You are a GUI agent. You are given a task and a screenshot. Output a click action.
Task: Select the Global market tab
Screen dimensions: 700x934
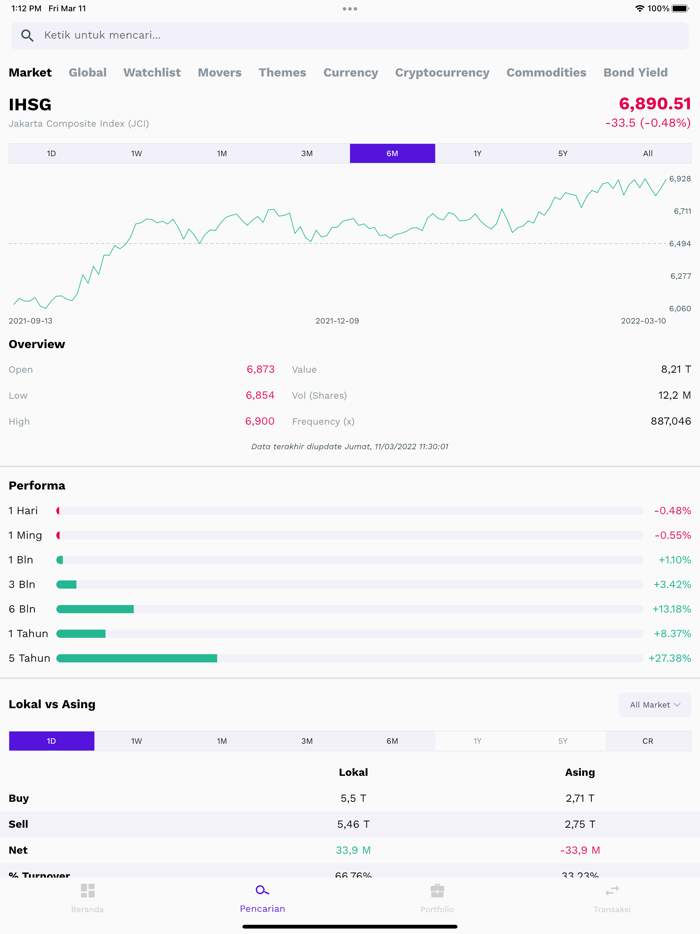pyautogui.click(x=87, y=72)
